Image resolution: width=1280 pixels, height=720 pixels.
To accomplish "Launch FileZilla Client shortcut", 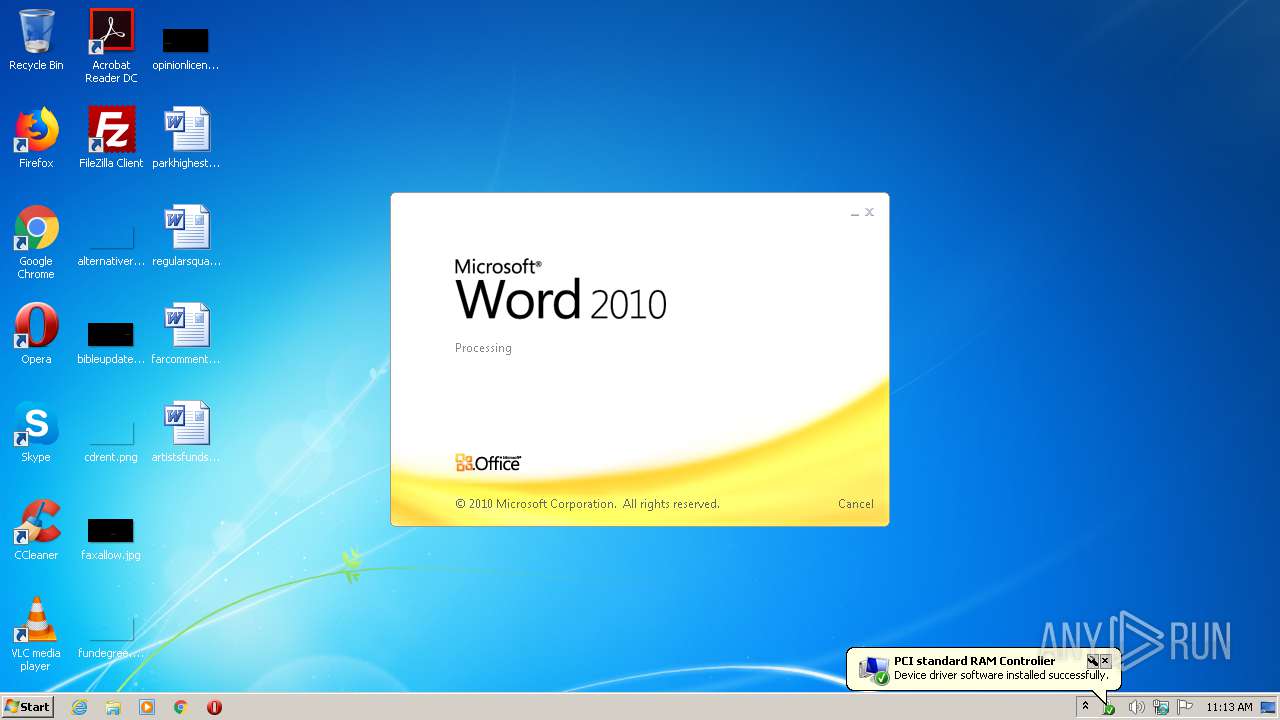I will (x=111, y=138).
